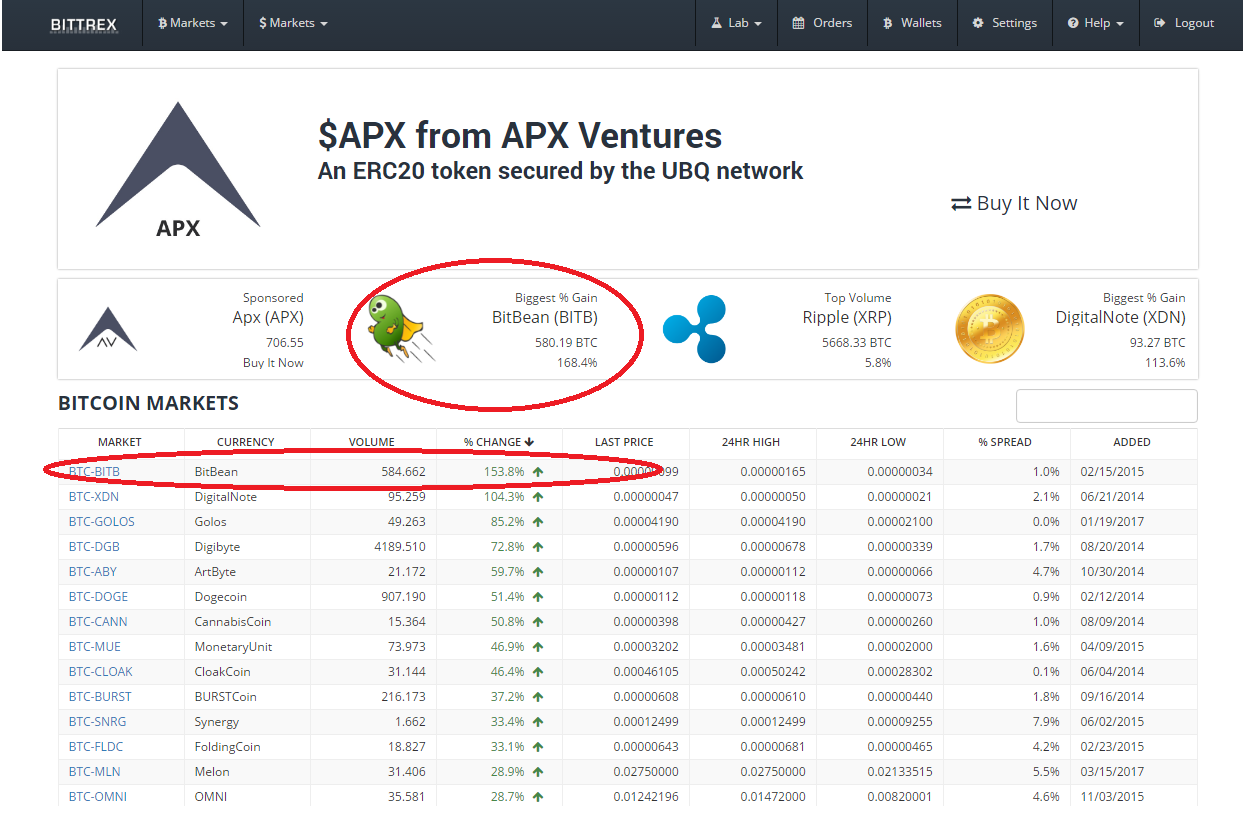Open the BTC-FLDC market
This screenshot has width=1248, height=827.
tap(96, 746)
